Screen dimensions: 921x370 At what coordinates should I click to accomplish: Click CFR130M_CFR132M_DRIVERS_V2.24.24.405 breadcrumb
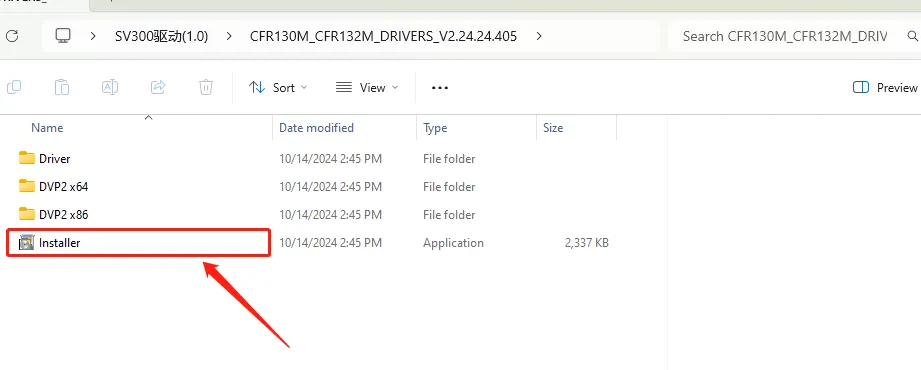[384, 36]
